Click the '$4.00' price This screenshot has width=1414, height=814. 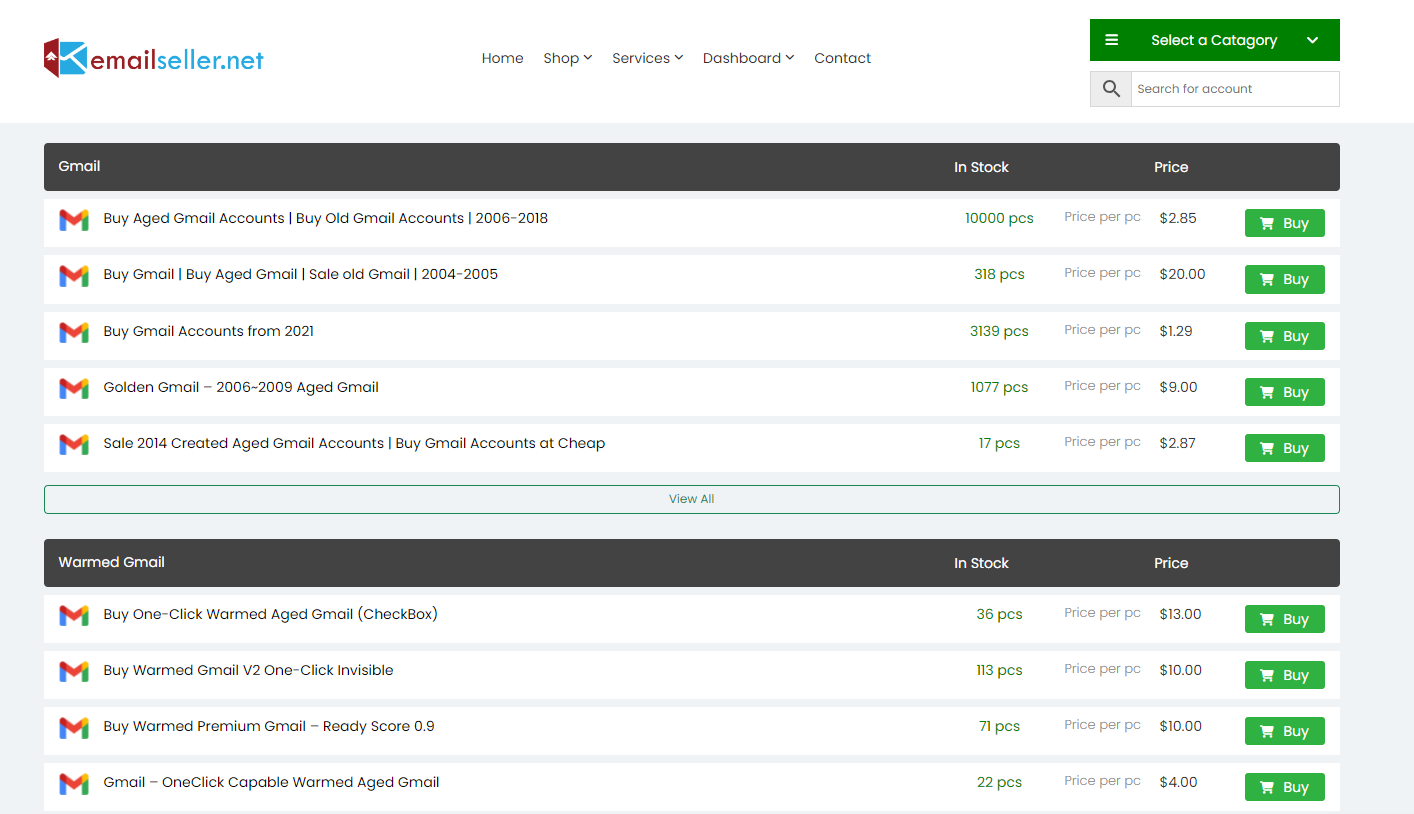pos(1178,782)
